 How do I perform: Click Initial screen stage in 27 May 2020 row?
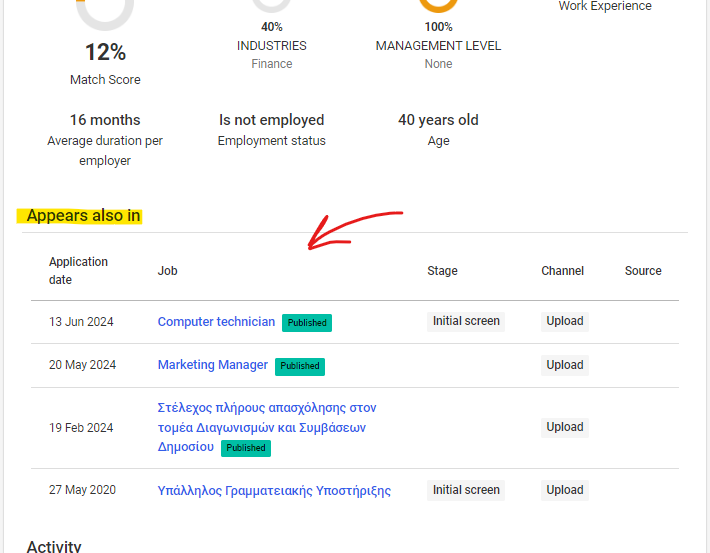pos(466,490)
